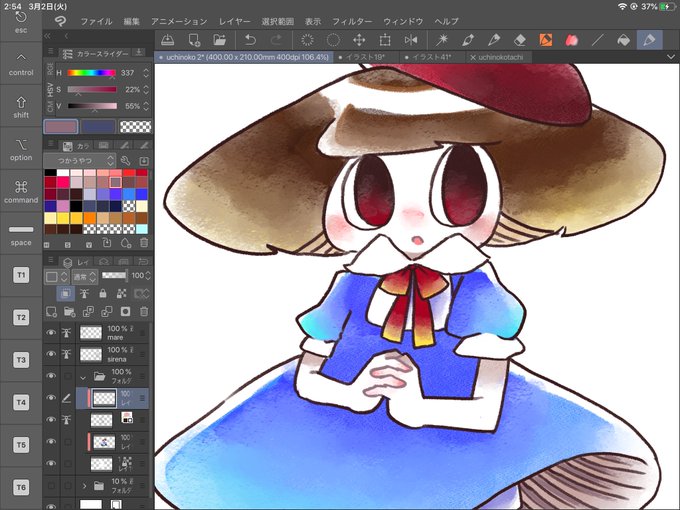Open the フィルター menu

[x=352, y=21]
